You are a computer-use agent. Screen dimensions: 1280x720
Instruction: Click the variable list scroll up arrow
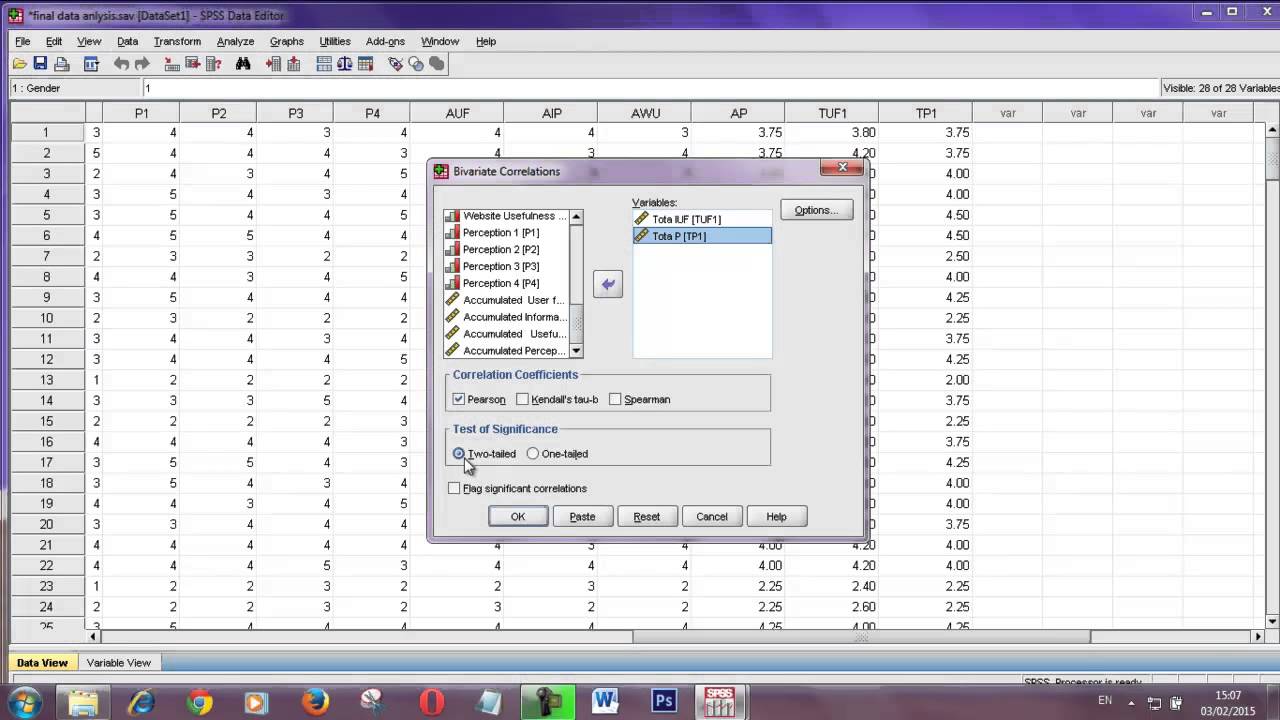pos(576,217)
